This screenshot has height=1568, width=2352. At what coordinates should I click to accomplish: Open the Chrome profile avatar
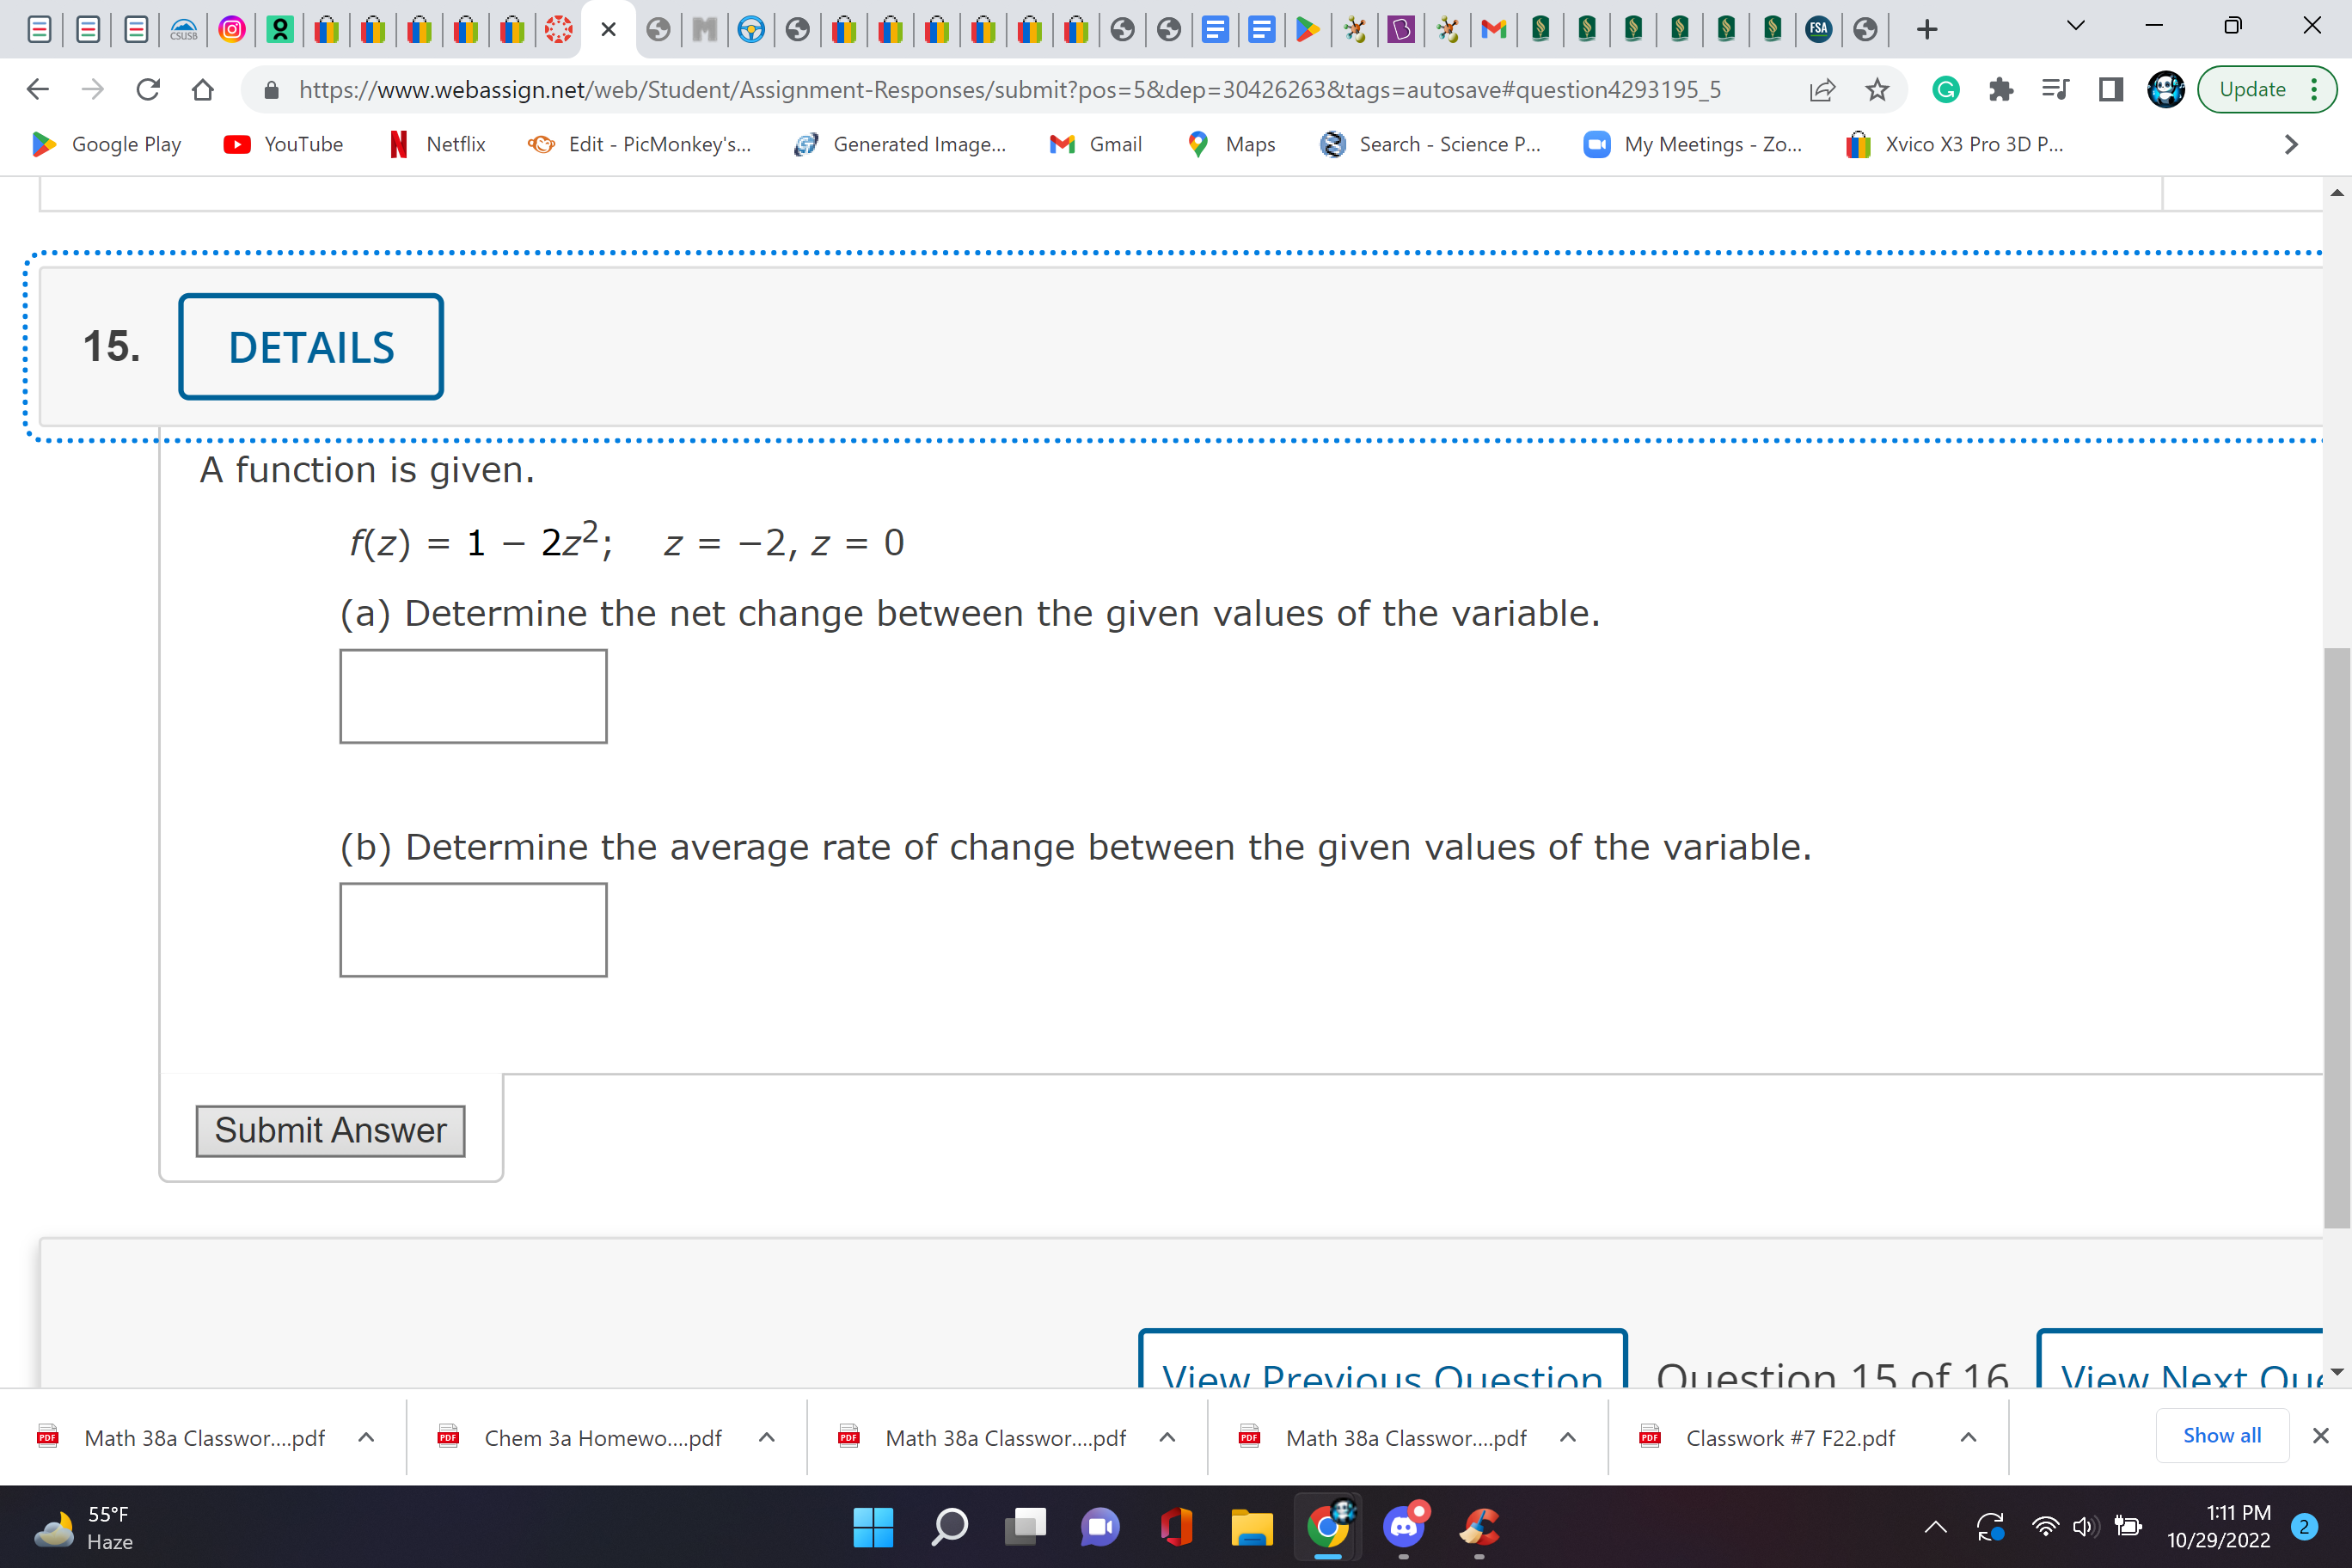pyautogui.click(x=2165, y=89)
